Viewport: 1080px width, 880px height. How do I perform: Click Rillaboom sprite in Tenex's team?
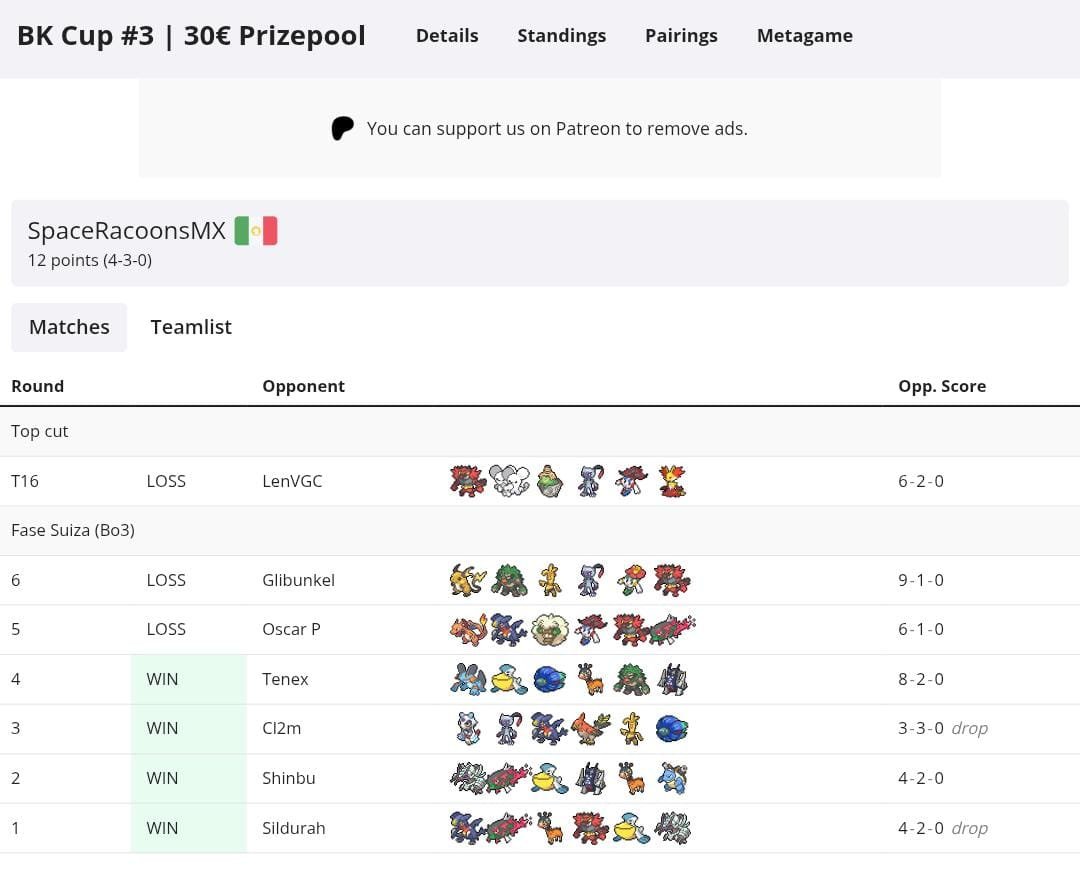tap(631, 679)
